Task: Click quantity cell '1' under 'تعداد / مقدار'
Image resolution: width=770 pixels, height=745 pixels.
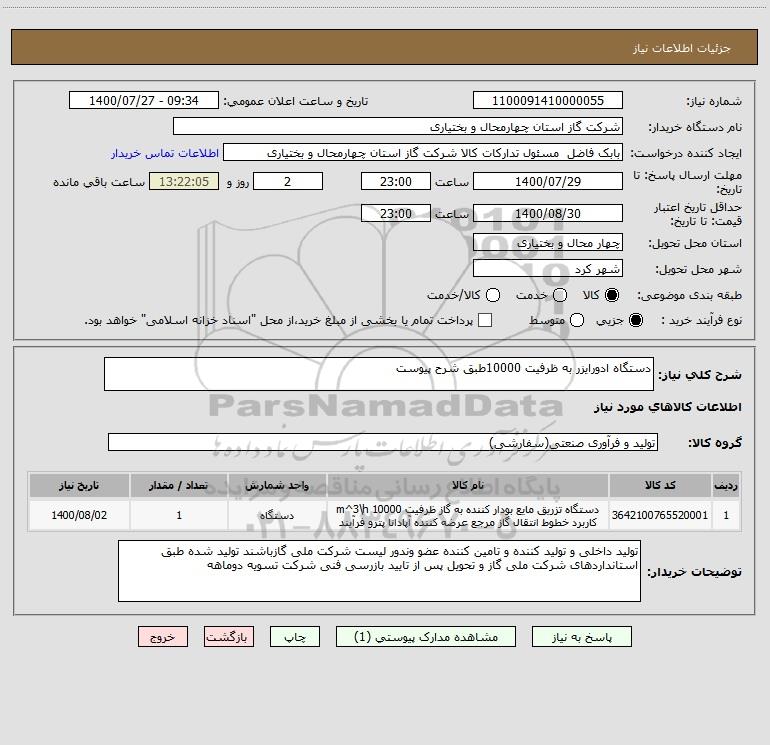Action: click(x=179, y=515)
